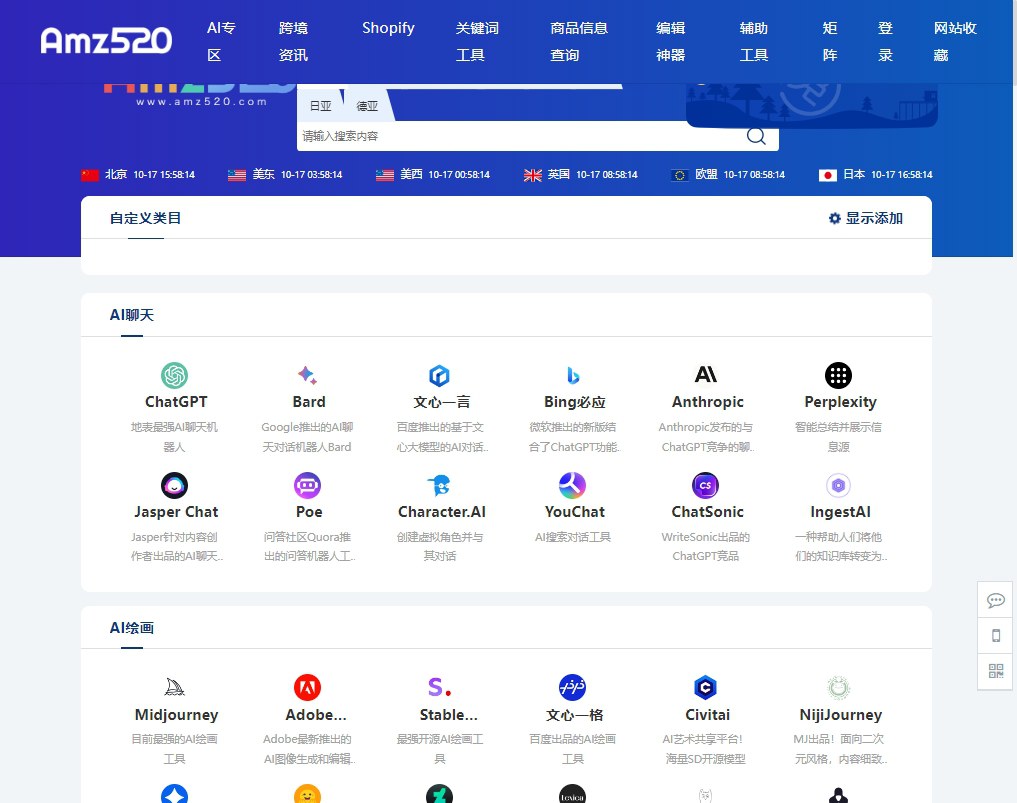1017x803 pixels.
Task: Open the 跨境资讯 menu
Action: (x=293, y=42)
